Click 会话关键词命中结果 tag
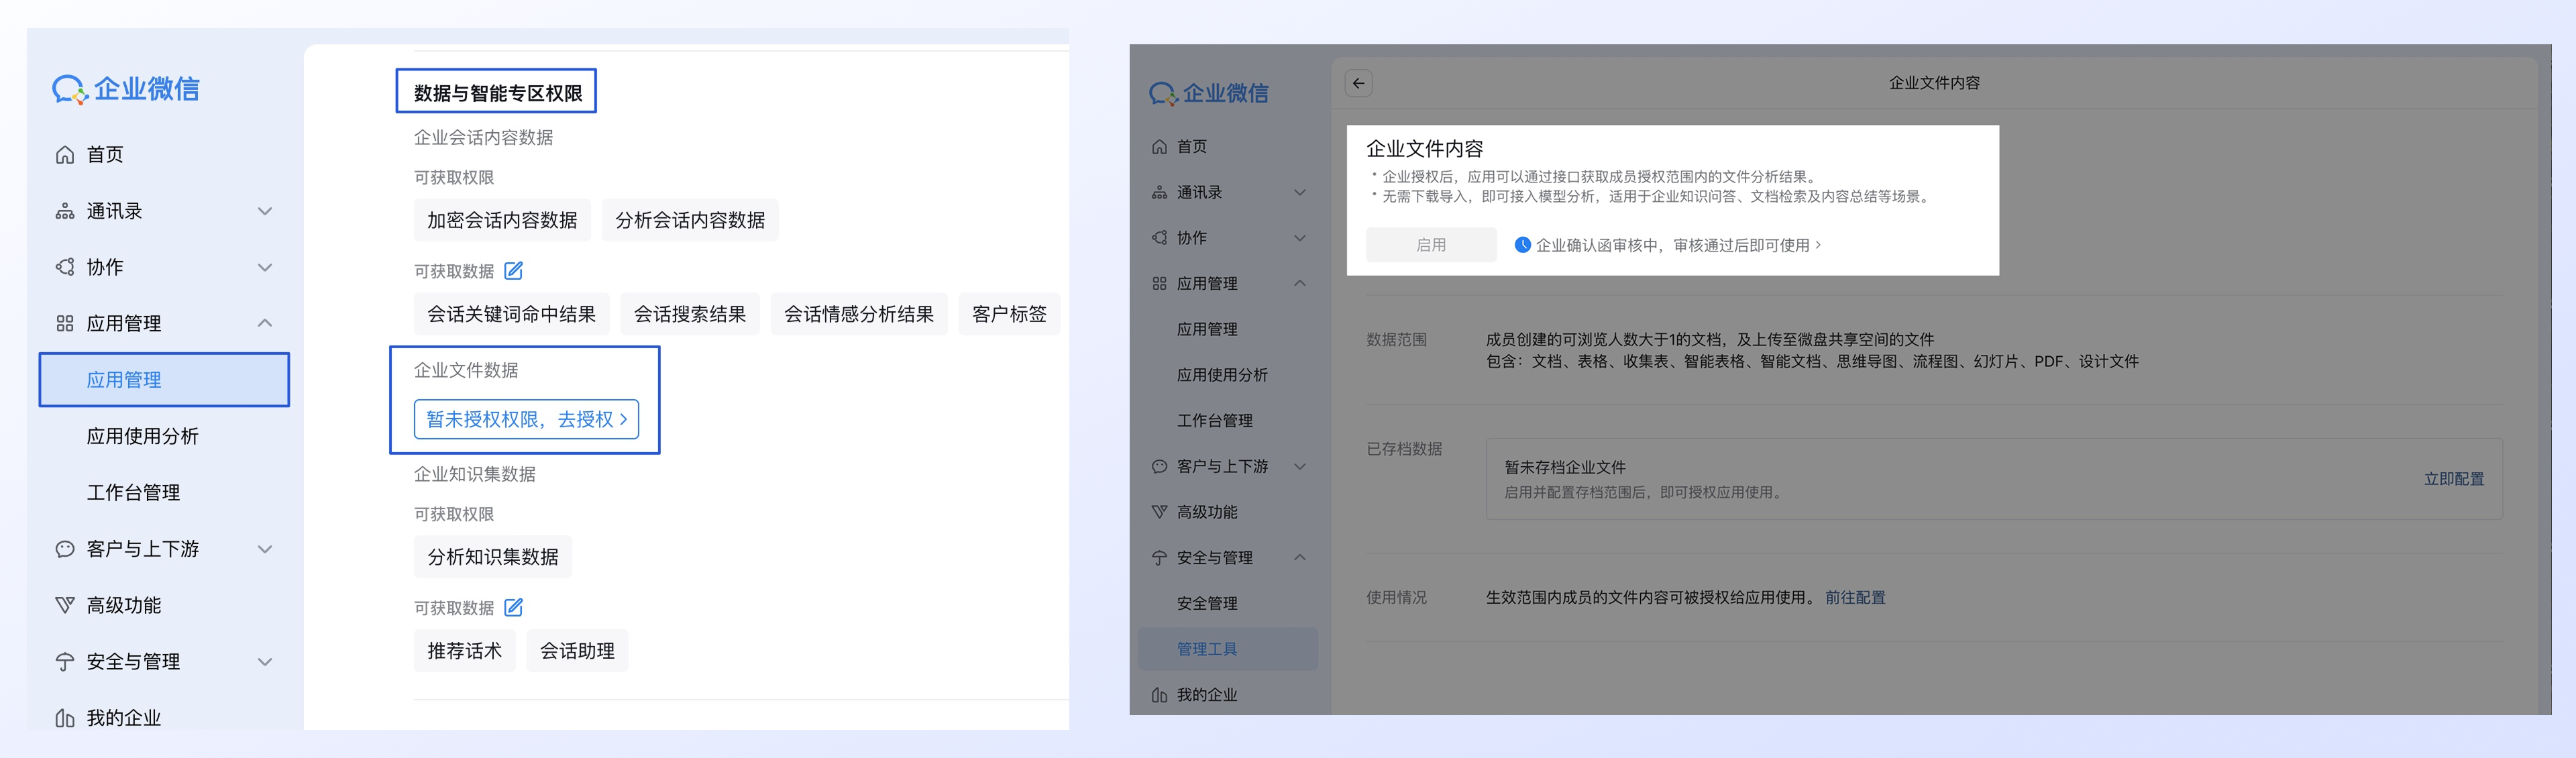 coord(511,314)
